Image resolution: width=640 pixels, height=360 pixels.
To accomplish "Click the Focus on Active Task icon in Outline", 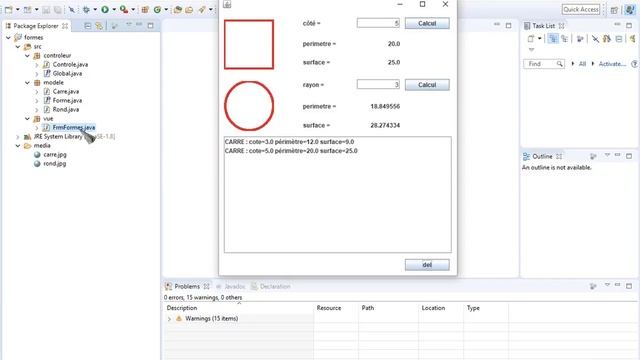I will (593, 156).
